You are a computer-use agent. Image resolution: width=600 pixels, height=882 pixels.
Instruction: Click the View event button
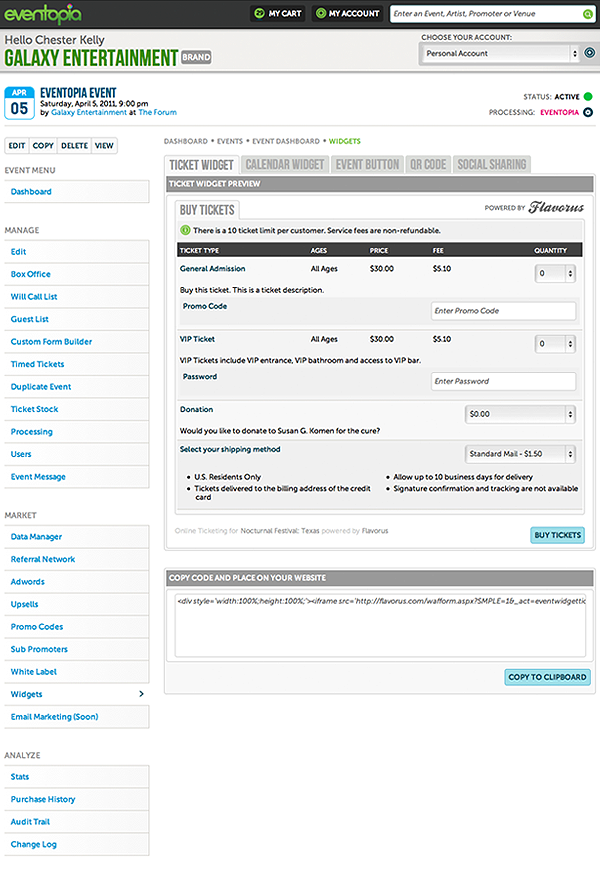click(x=104, y=146)
